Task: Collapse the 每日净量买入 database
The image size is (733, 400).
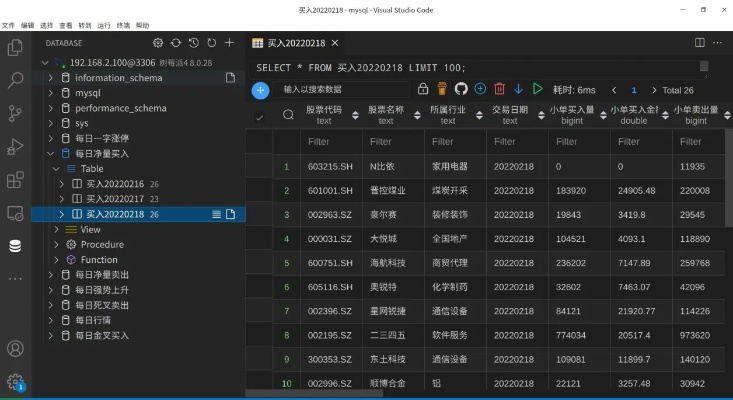Action: click(50, 154)
